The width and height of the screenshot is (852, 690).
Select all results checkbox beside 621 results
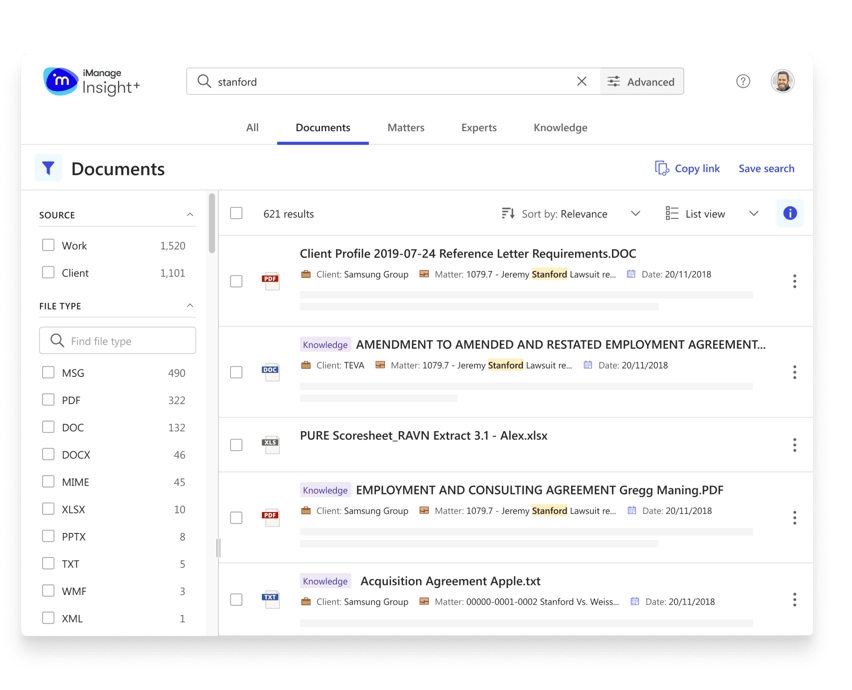click(236, 213)
